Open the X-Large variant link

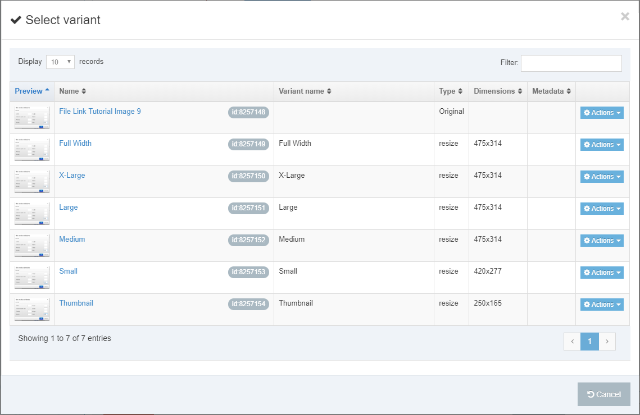72,175
